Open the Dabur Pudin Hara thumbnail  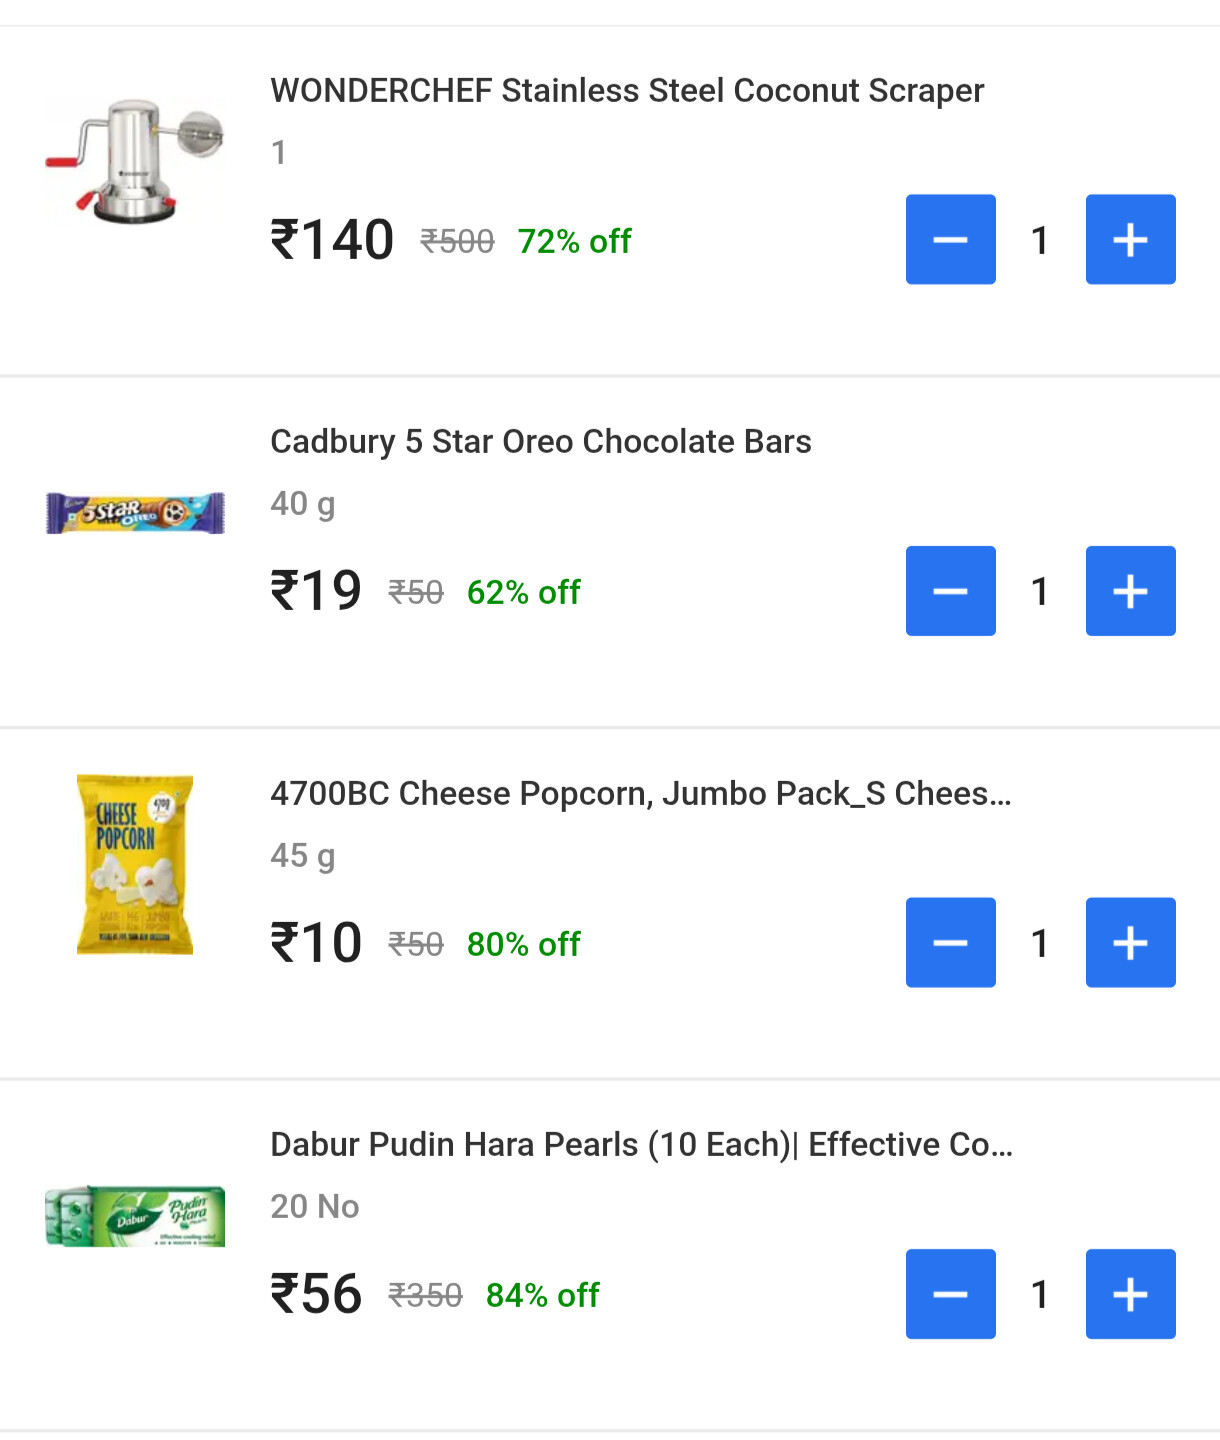pyautogui.click(x=135, y=1216)
